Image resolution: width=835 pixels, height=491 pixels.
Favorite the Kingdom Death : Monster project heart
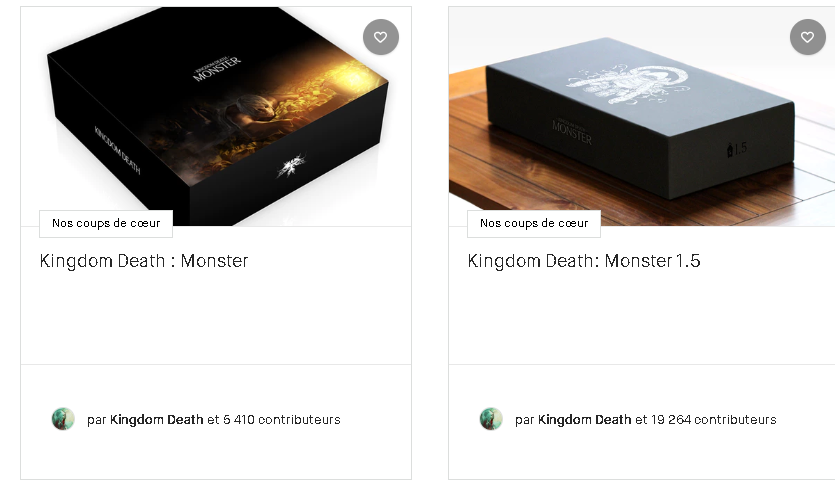381,37
